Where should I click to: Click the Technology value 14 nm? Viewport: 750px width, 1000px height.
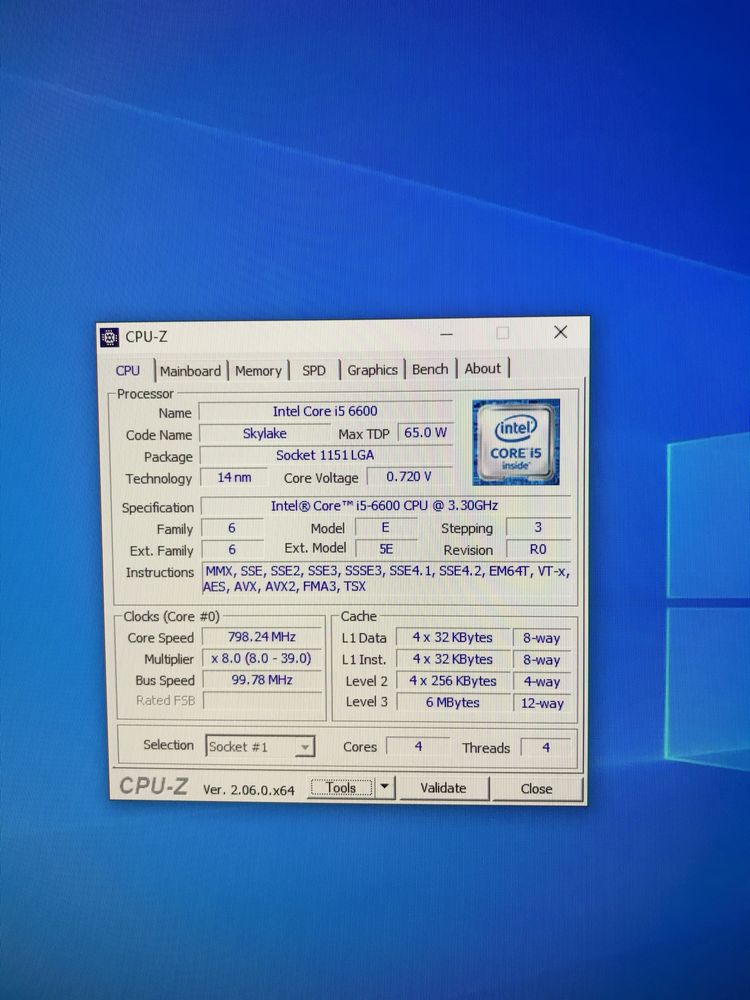click(234, 477)
